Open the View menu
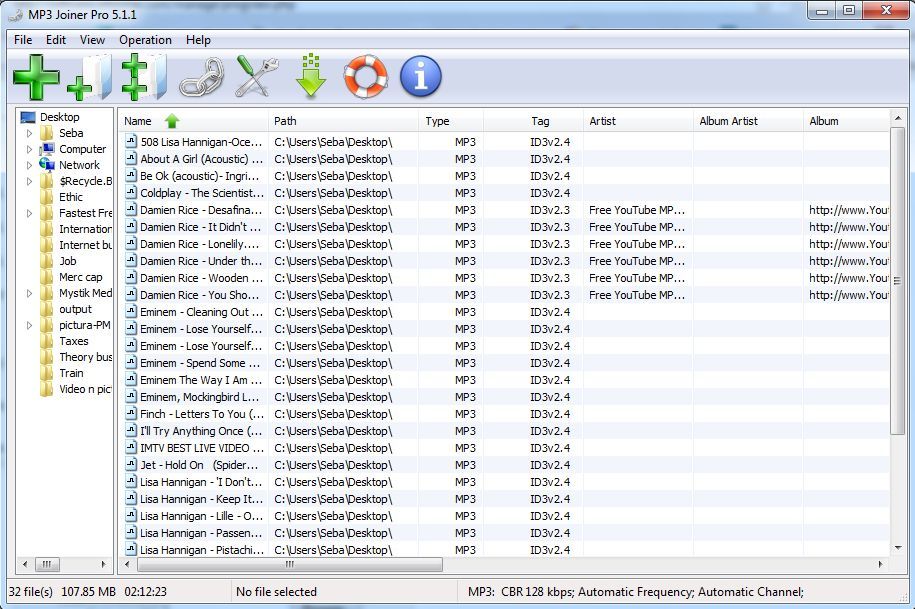This screenshot has width=915, height=609. [92, 40]
